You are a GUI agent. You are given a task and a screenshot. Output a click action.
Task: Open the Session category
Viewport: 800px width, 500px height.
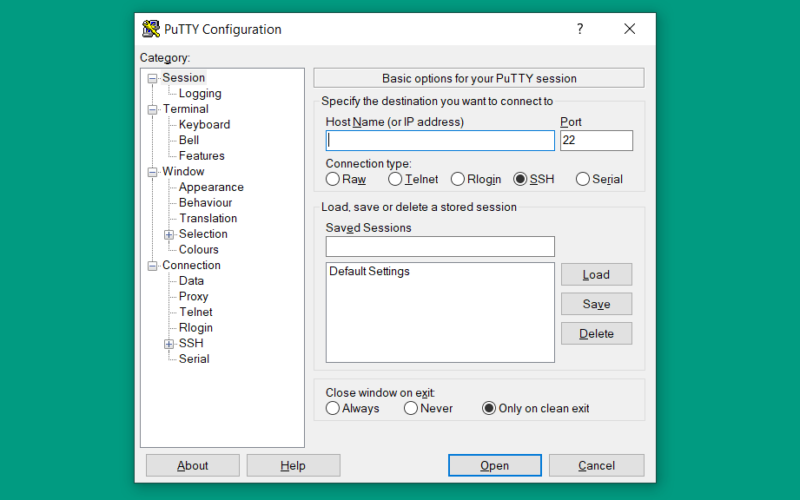[x=184, y=78]
